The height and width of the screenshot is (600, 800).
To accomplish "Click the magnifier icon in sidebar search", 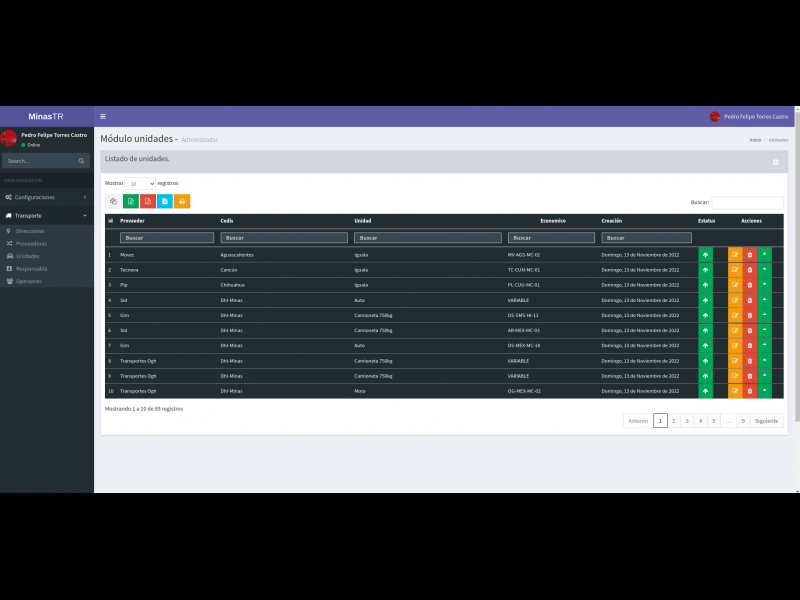I will (x=81, y=161).
